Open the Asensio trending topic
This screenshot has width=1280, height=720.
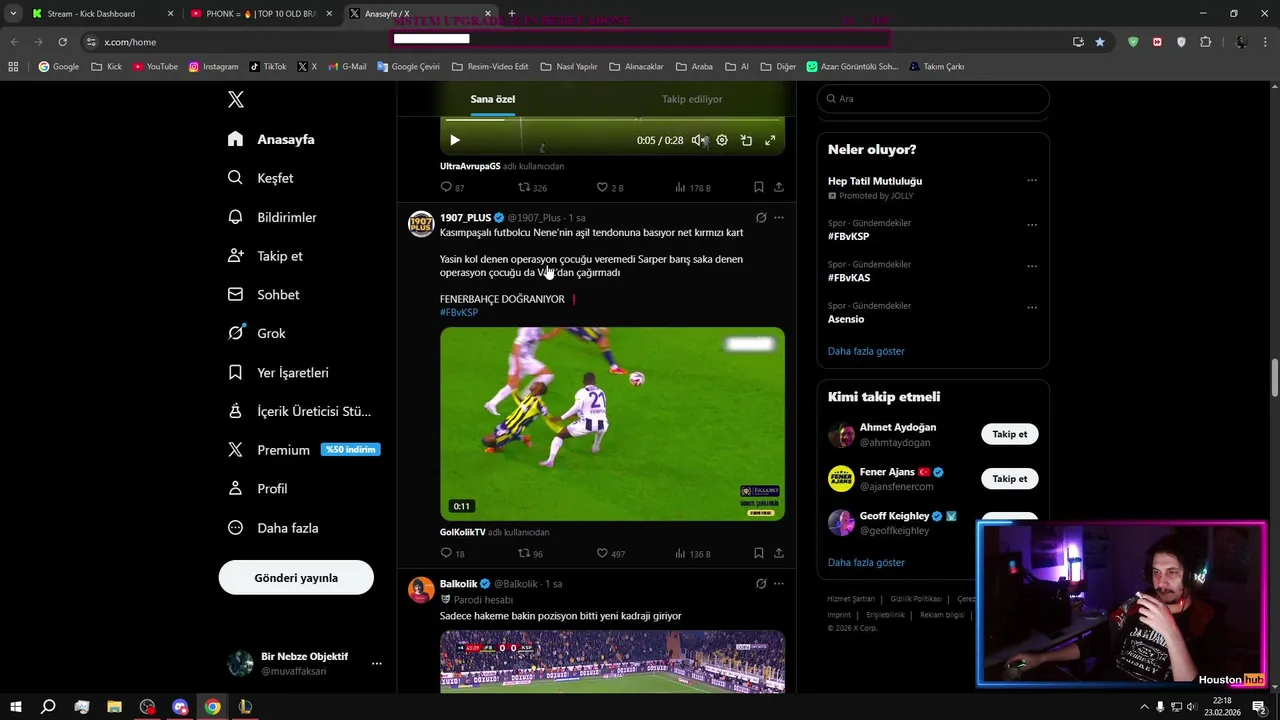[x=846, y=319]
